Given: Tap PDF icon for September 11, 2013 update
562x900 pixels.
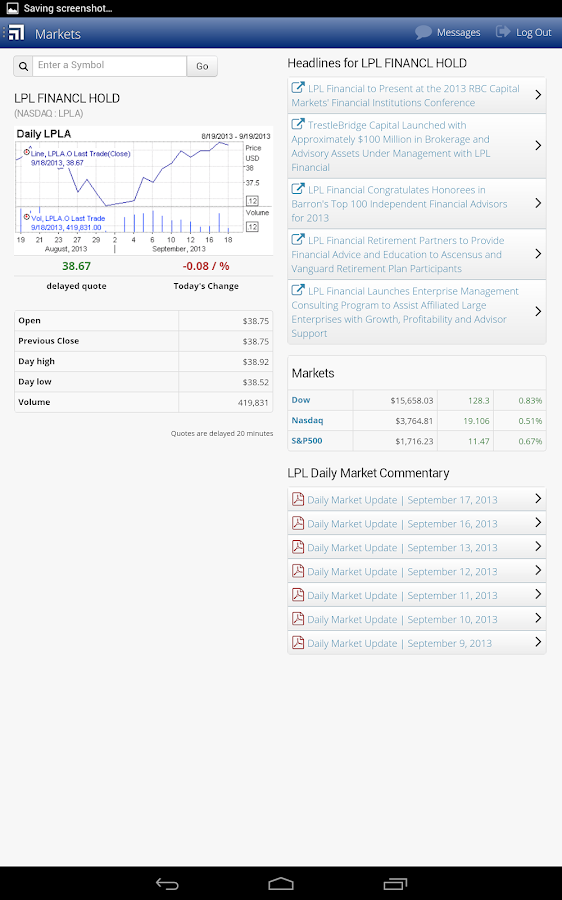Looking at the screenshot, I should tap(298, 595).
